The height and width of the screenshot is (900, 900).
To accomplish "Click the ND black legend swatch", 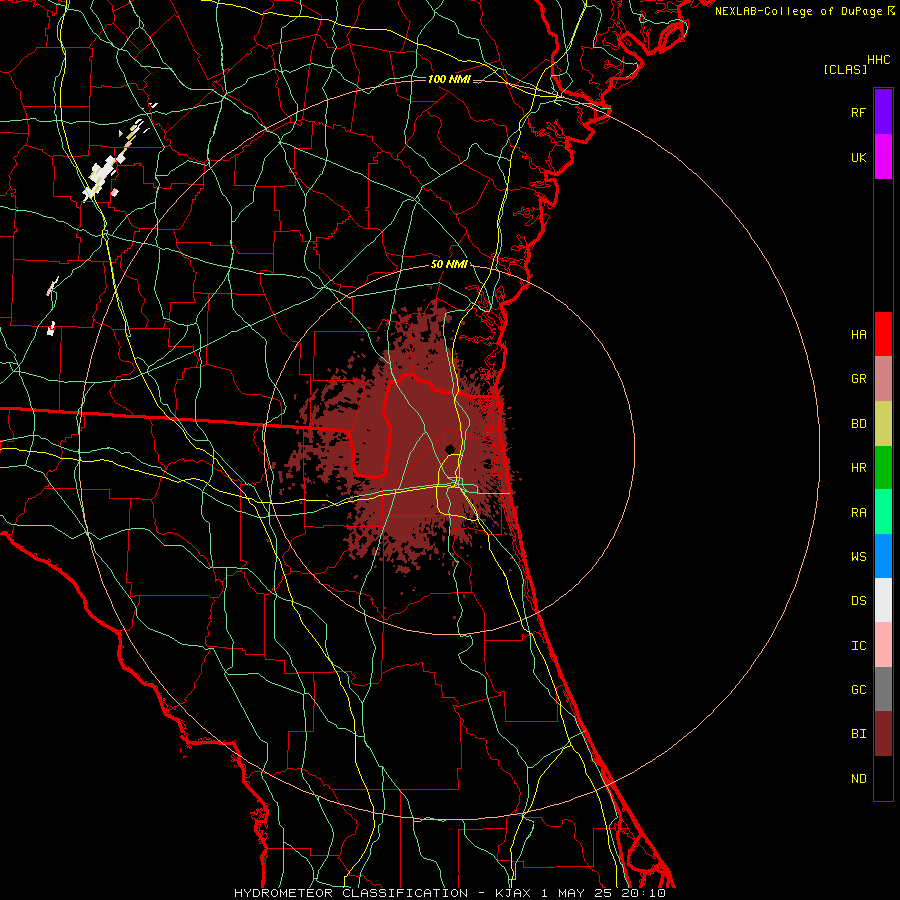I will pos(883,778).
